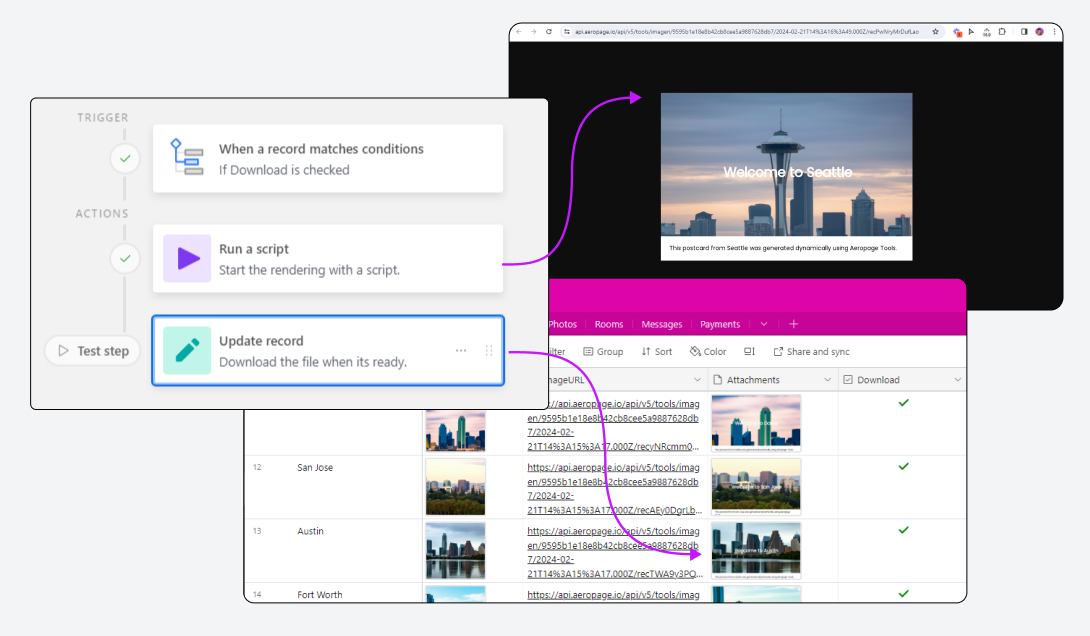Expand the Download column header dropdown
1090x636 pixels.
[957, 380]
